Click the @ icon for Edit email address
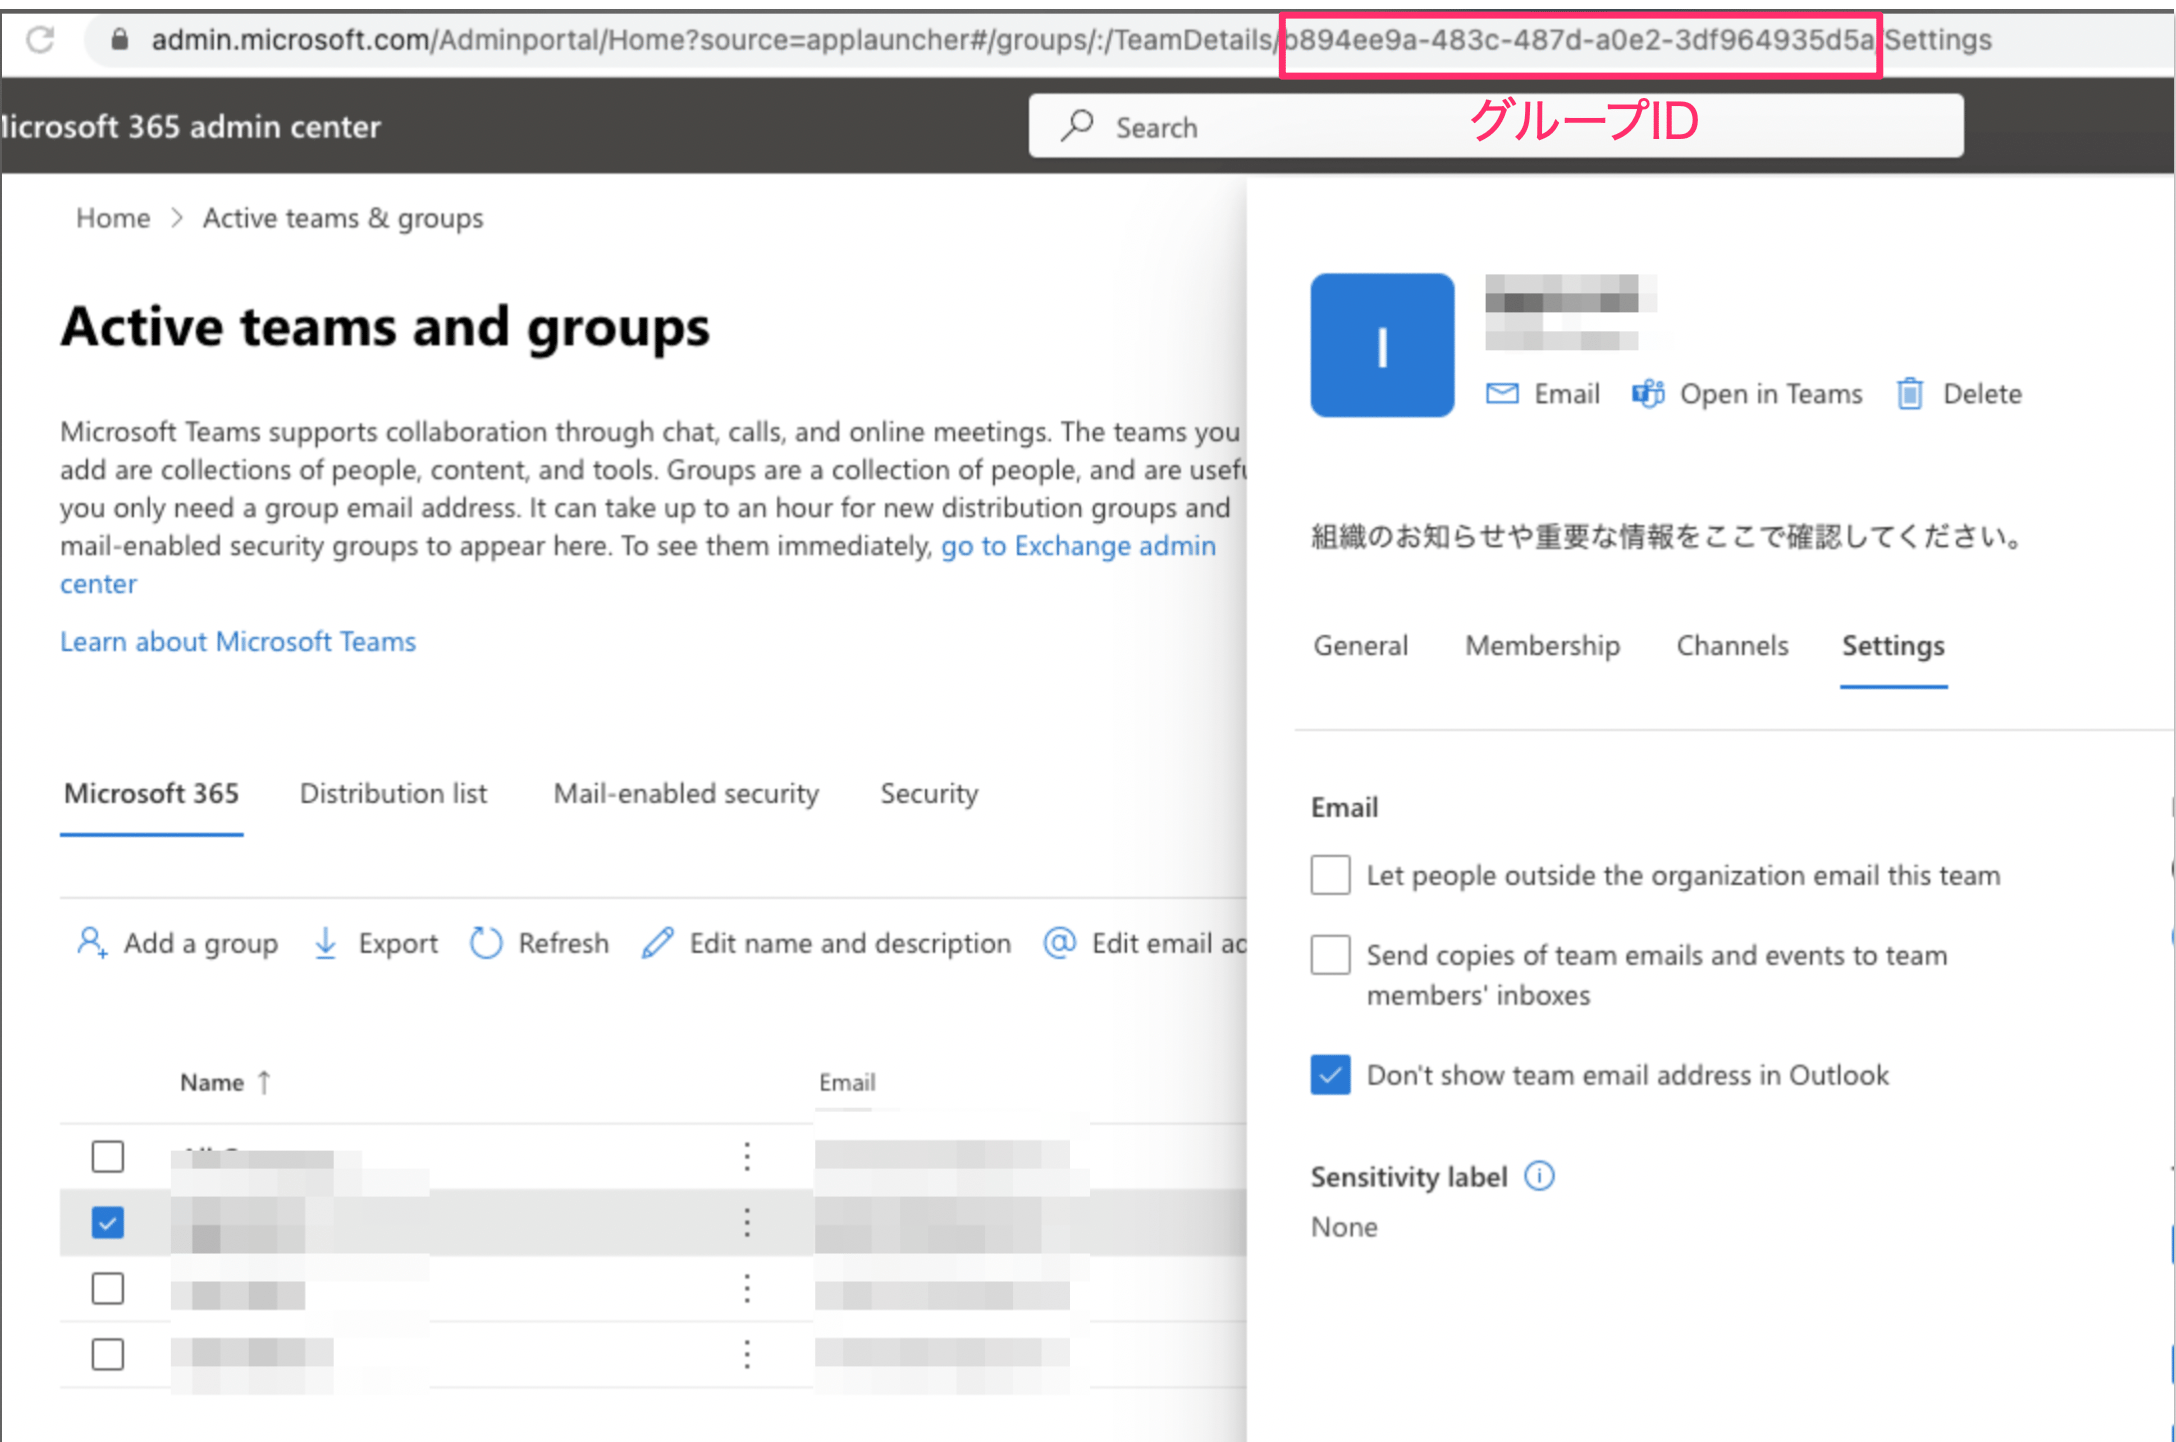The height and width of the screenshot is (1442, 2176). pos(1059,942)
